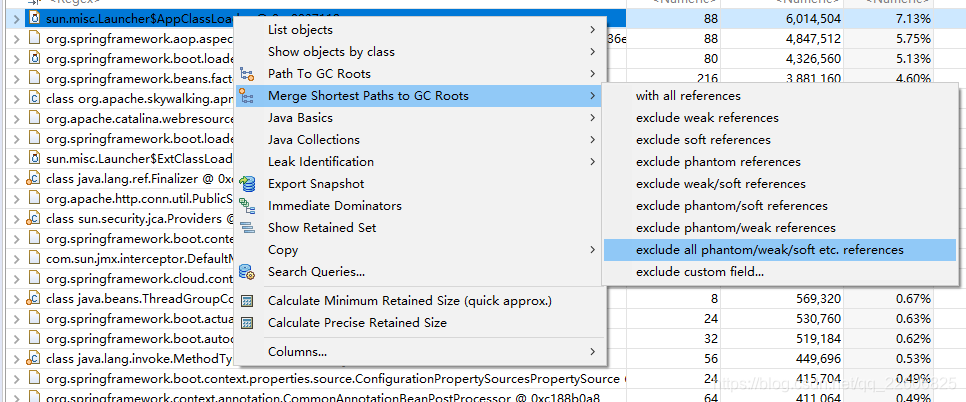
Task: Expand the class java.lang.invoke.MethodTy row
Action: [16, 359]
